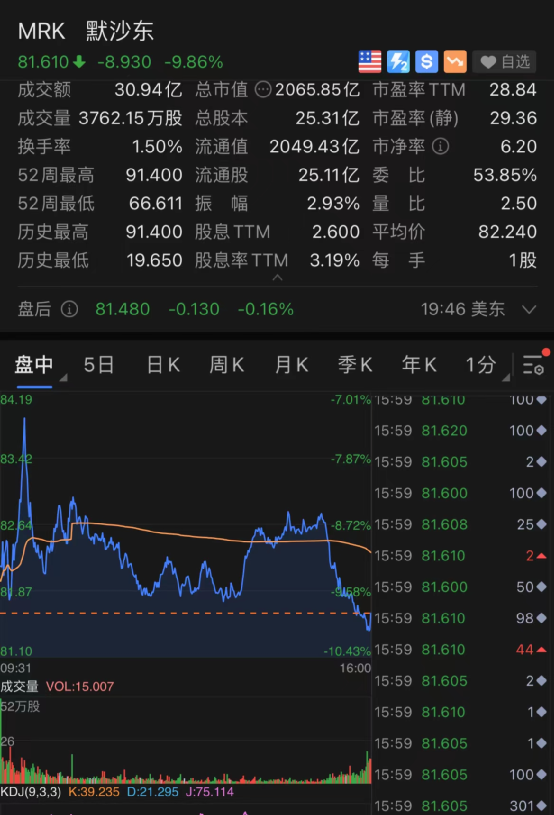The width and height of the screenshot is (554, 815).
Task: Select trade row 81.620 with volume 100
Action: coord(460,430)
